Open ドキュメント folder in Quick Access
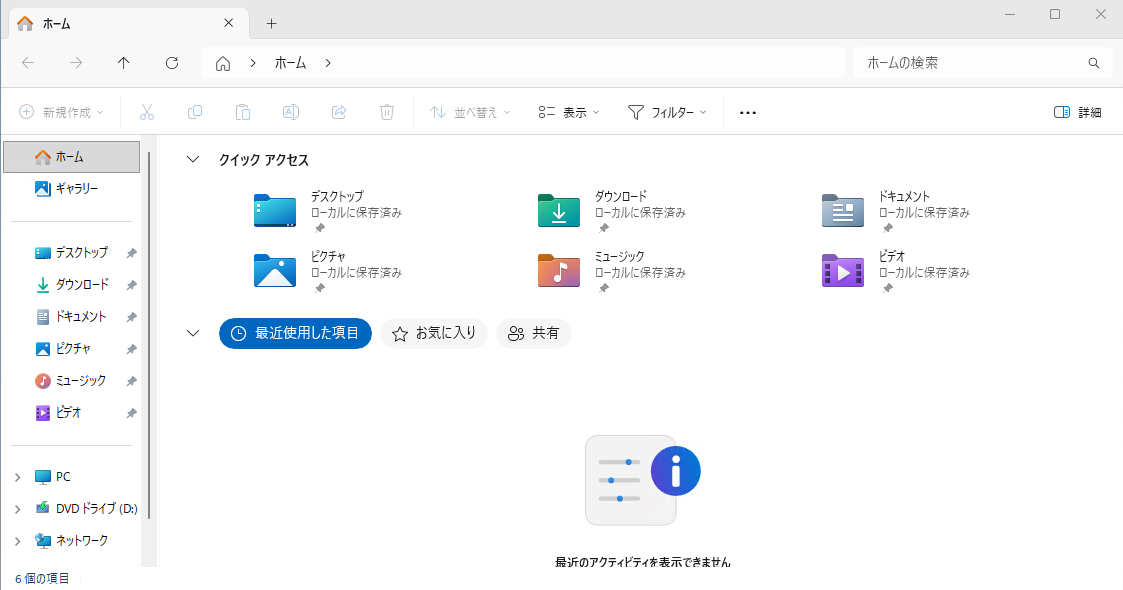Image resolution: width=1123 pixels, height=590 pixels. pos(896,211)
